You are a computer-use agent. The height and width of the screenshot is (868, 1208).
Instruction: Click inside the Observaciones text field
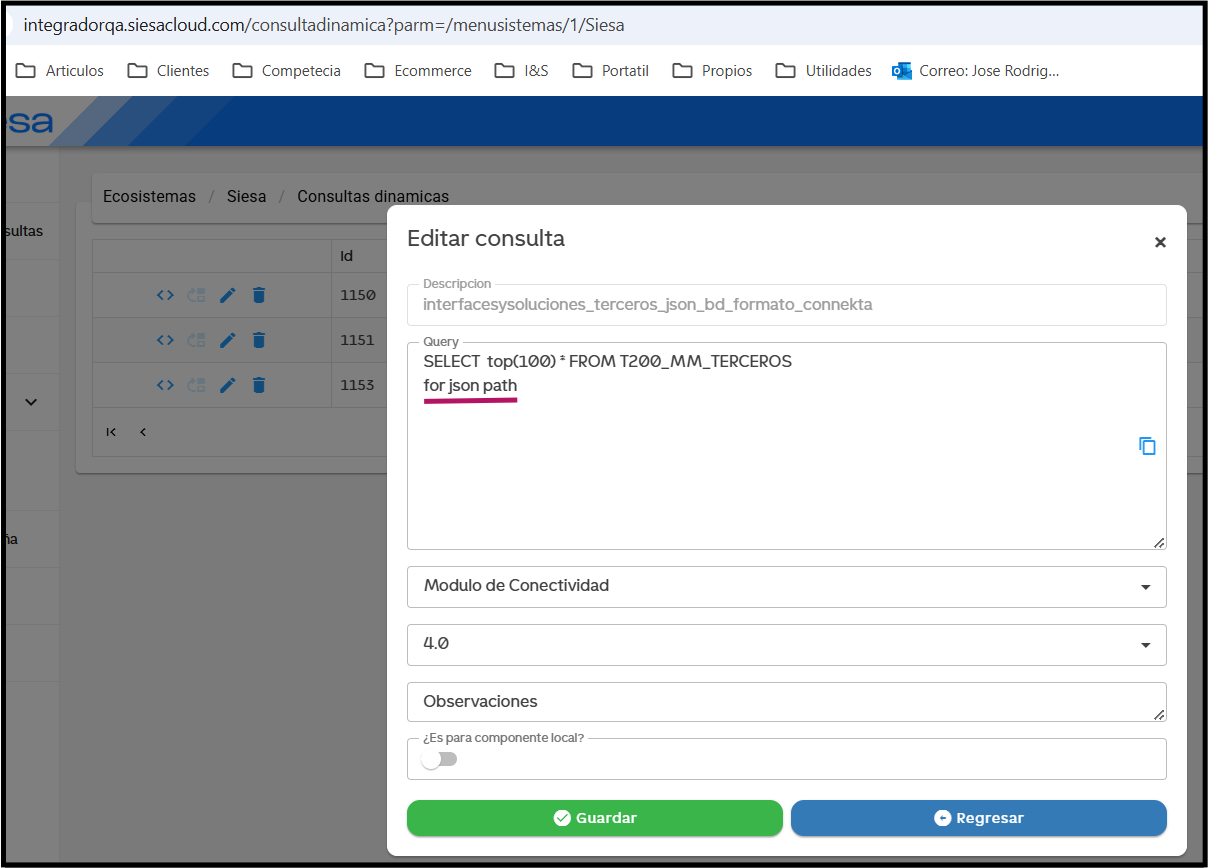(700, 701)
